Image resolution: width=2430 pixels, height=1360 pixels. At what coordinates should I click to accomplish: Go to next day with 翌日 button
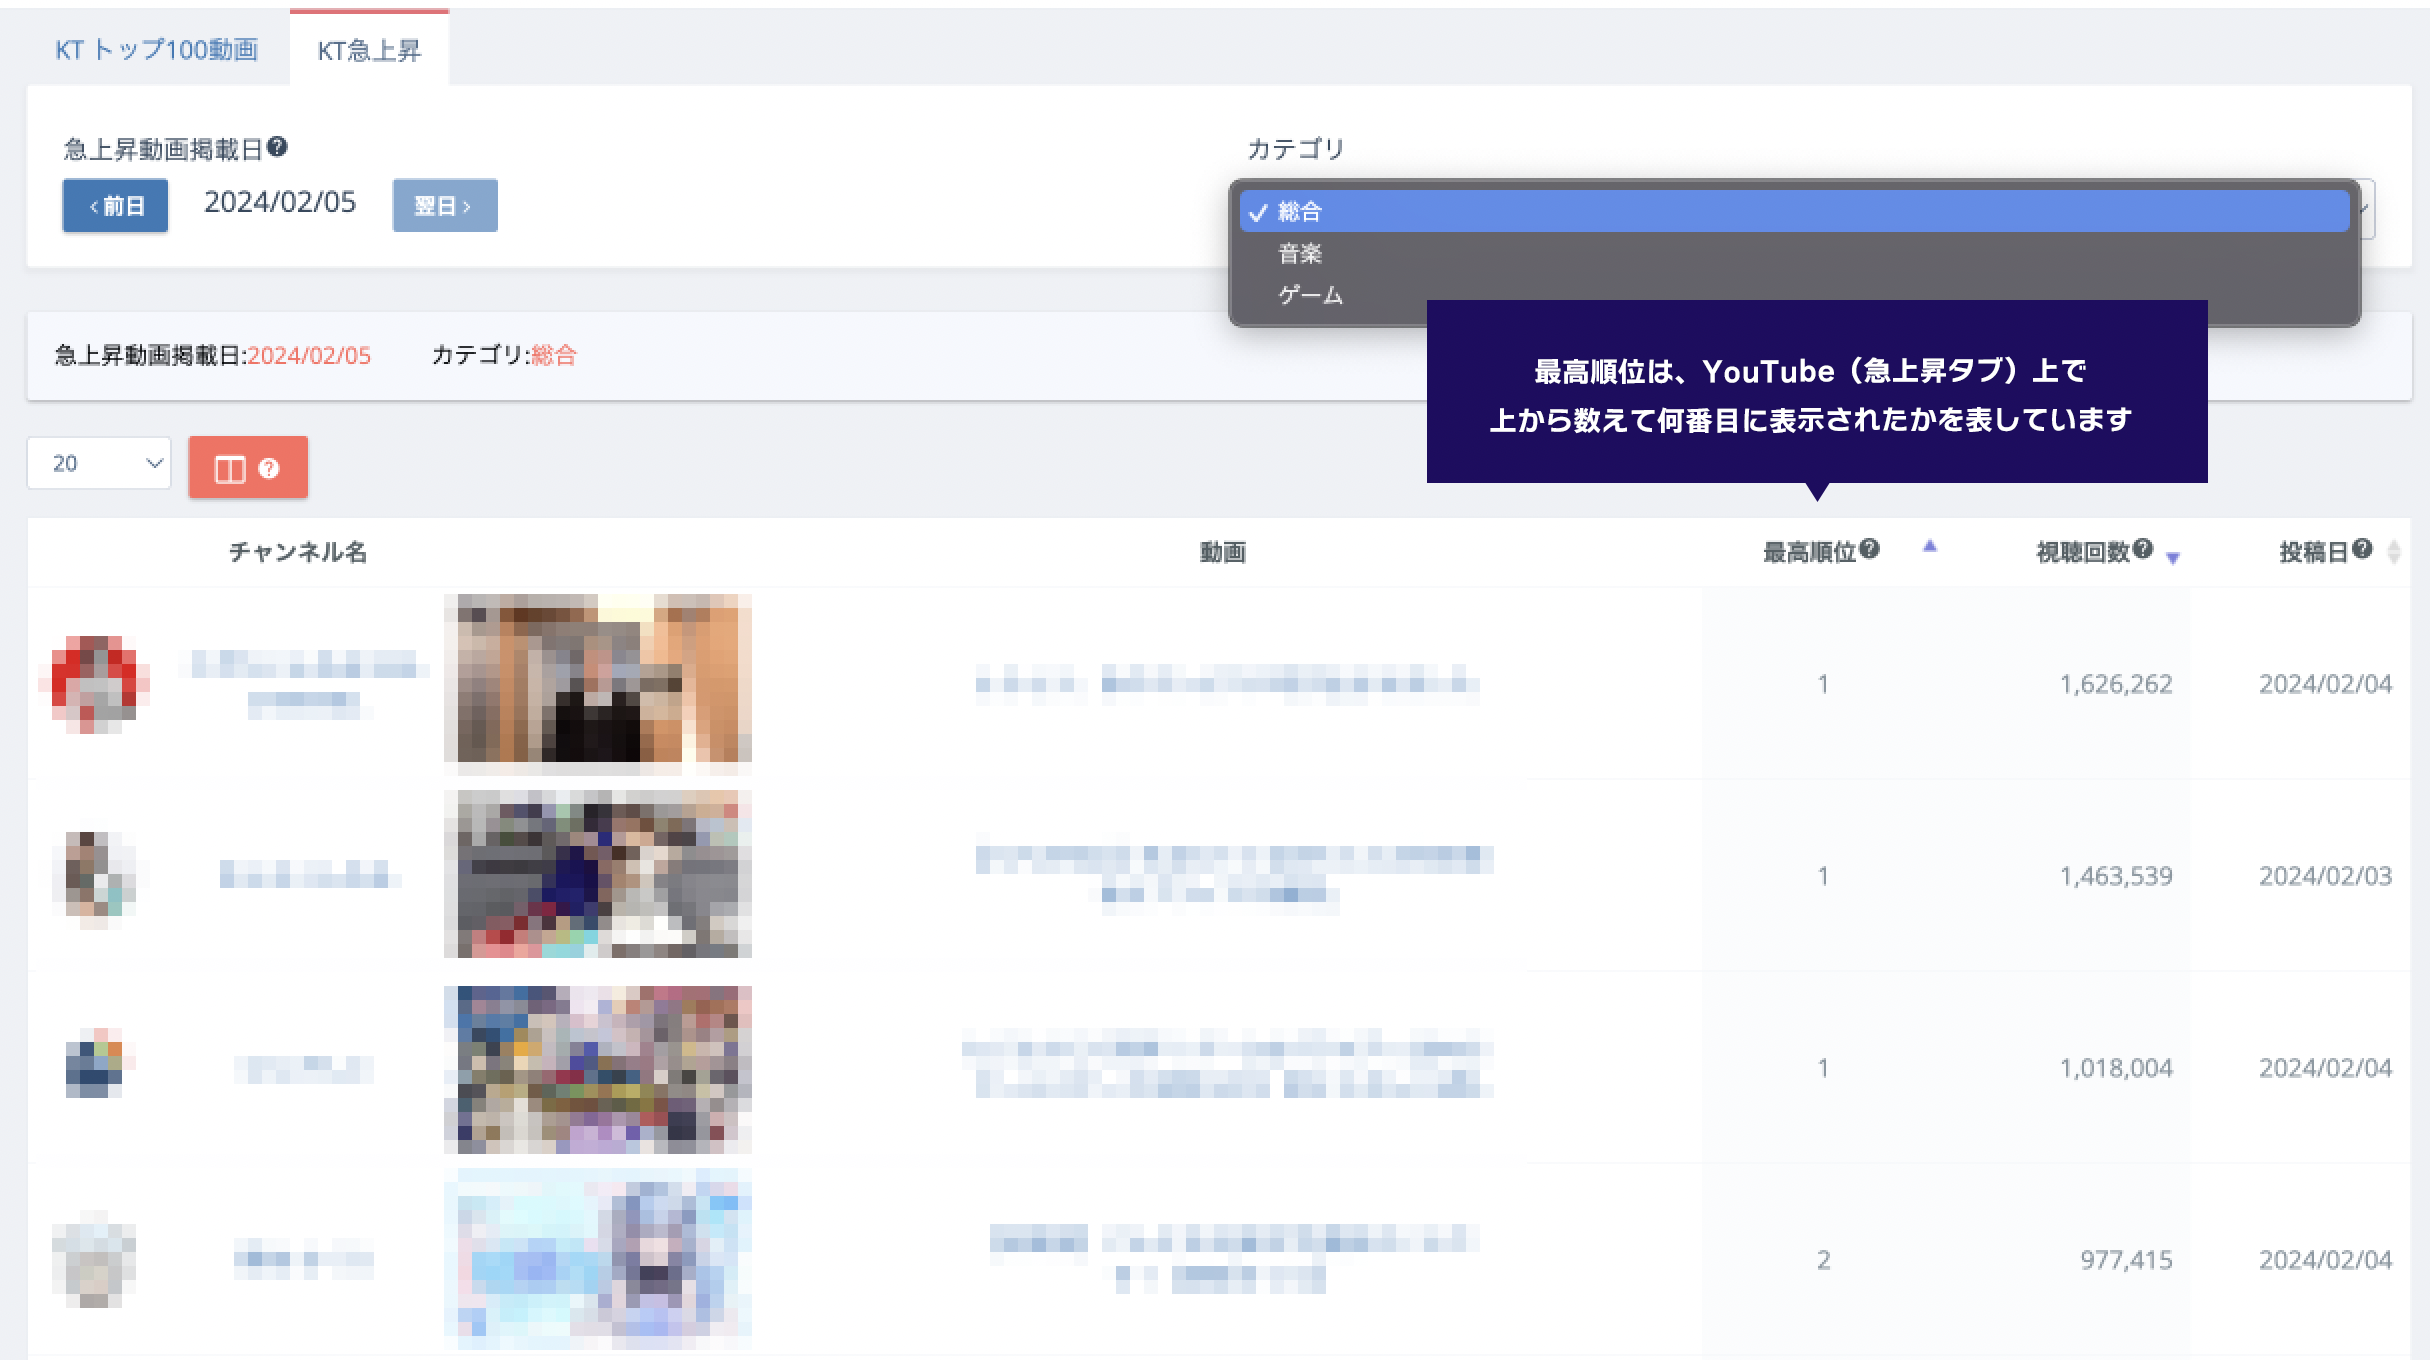click(444, 206)
